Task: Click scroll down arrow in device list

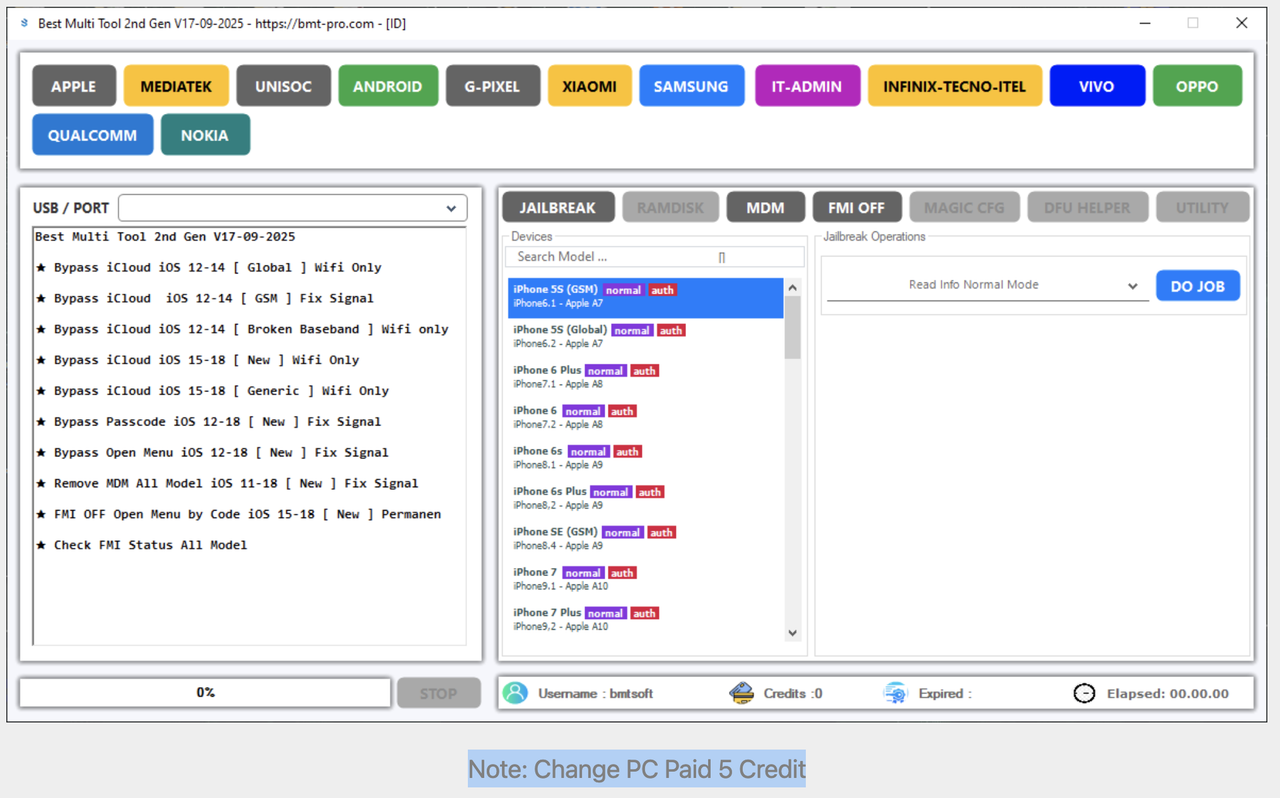Action: (793, 632)
